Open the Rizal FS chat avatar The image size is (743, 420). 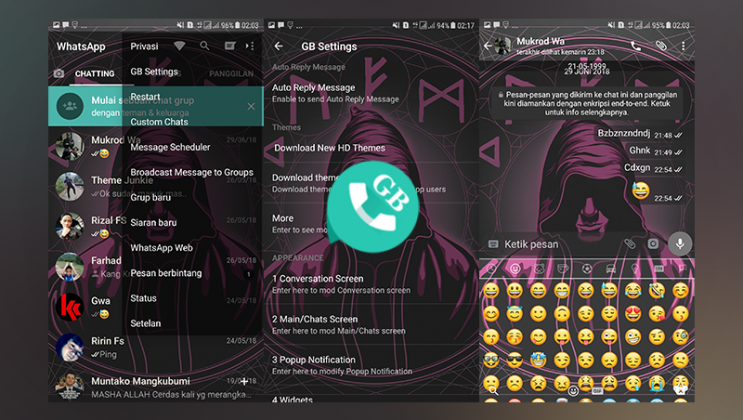[x=70, y=227]
